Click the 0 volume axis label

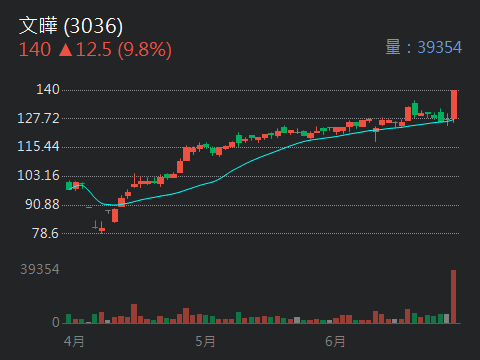[56, 322]
